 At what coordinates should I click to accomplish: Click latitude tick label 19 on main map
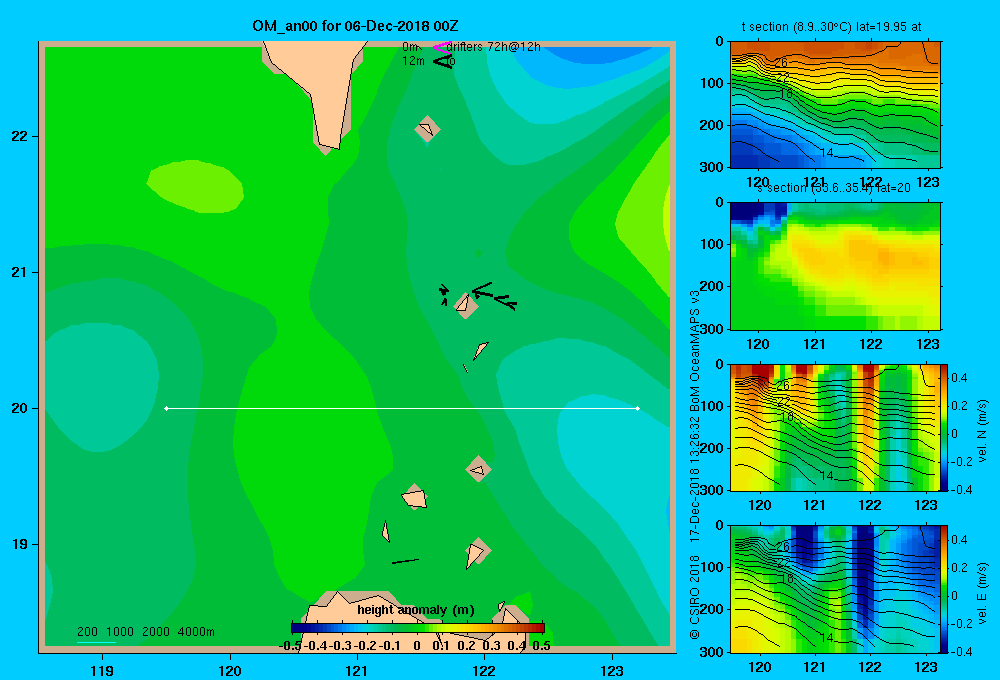[19, 544]
